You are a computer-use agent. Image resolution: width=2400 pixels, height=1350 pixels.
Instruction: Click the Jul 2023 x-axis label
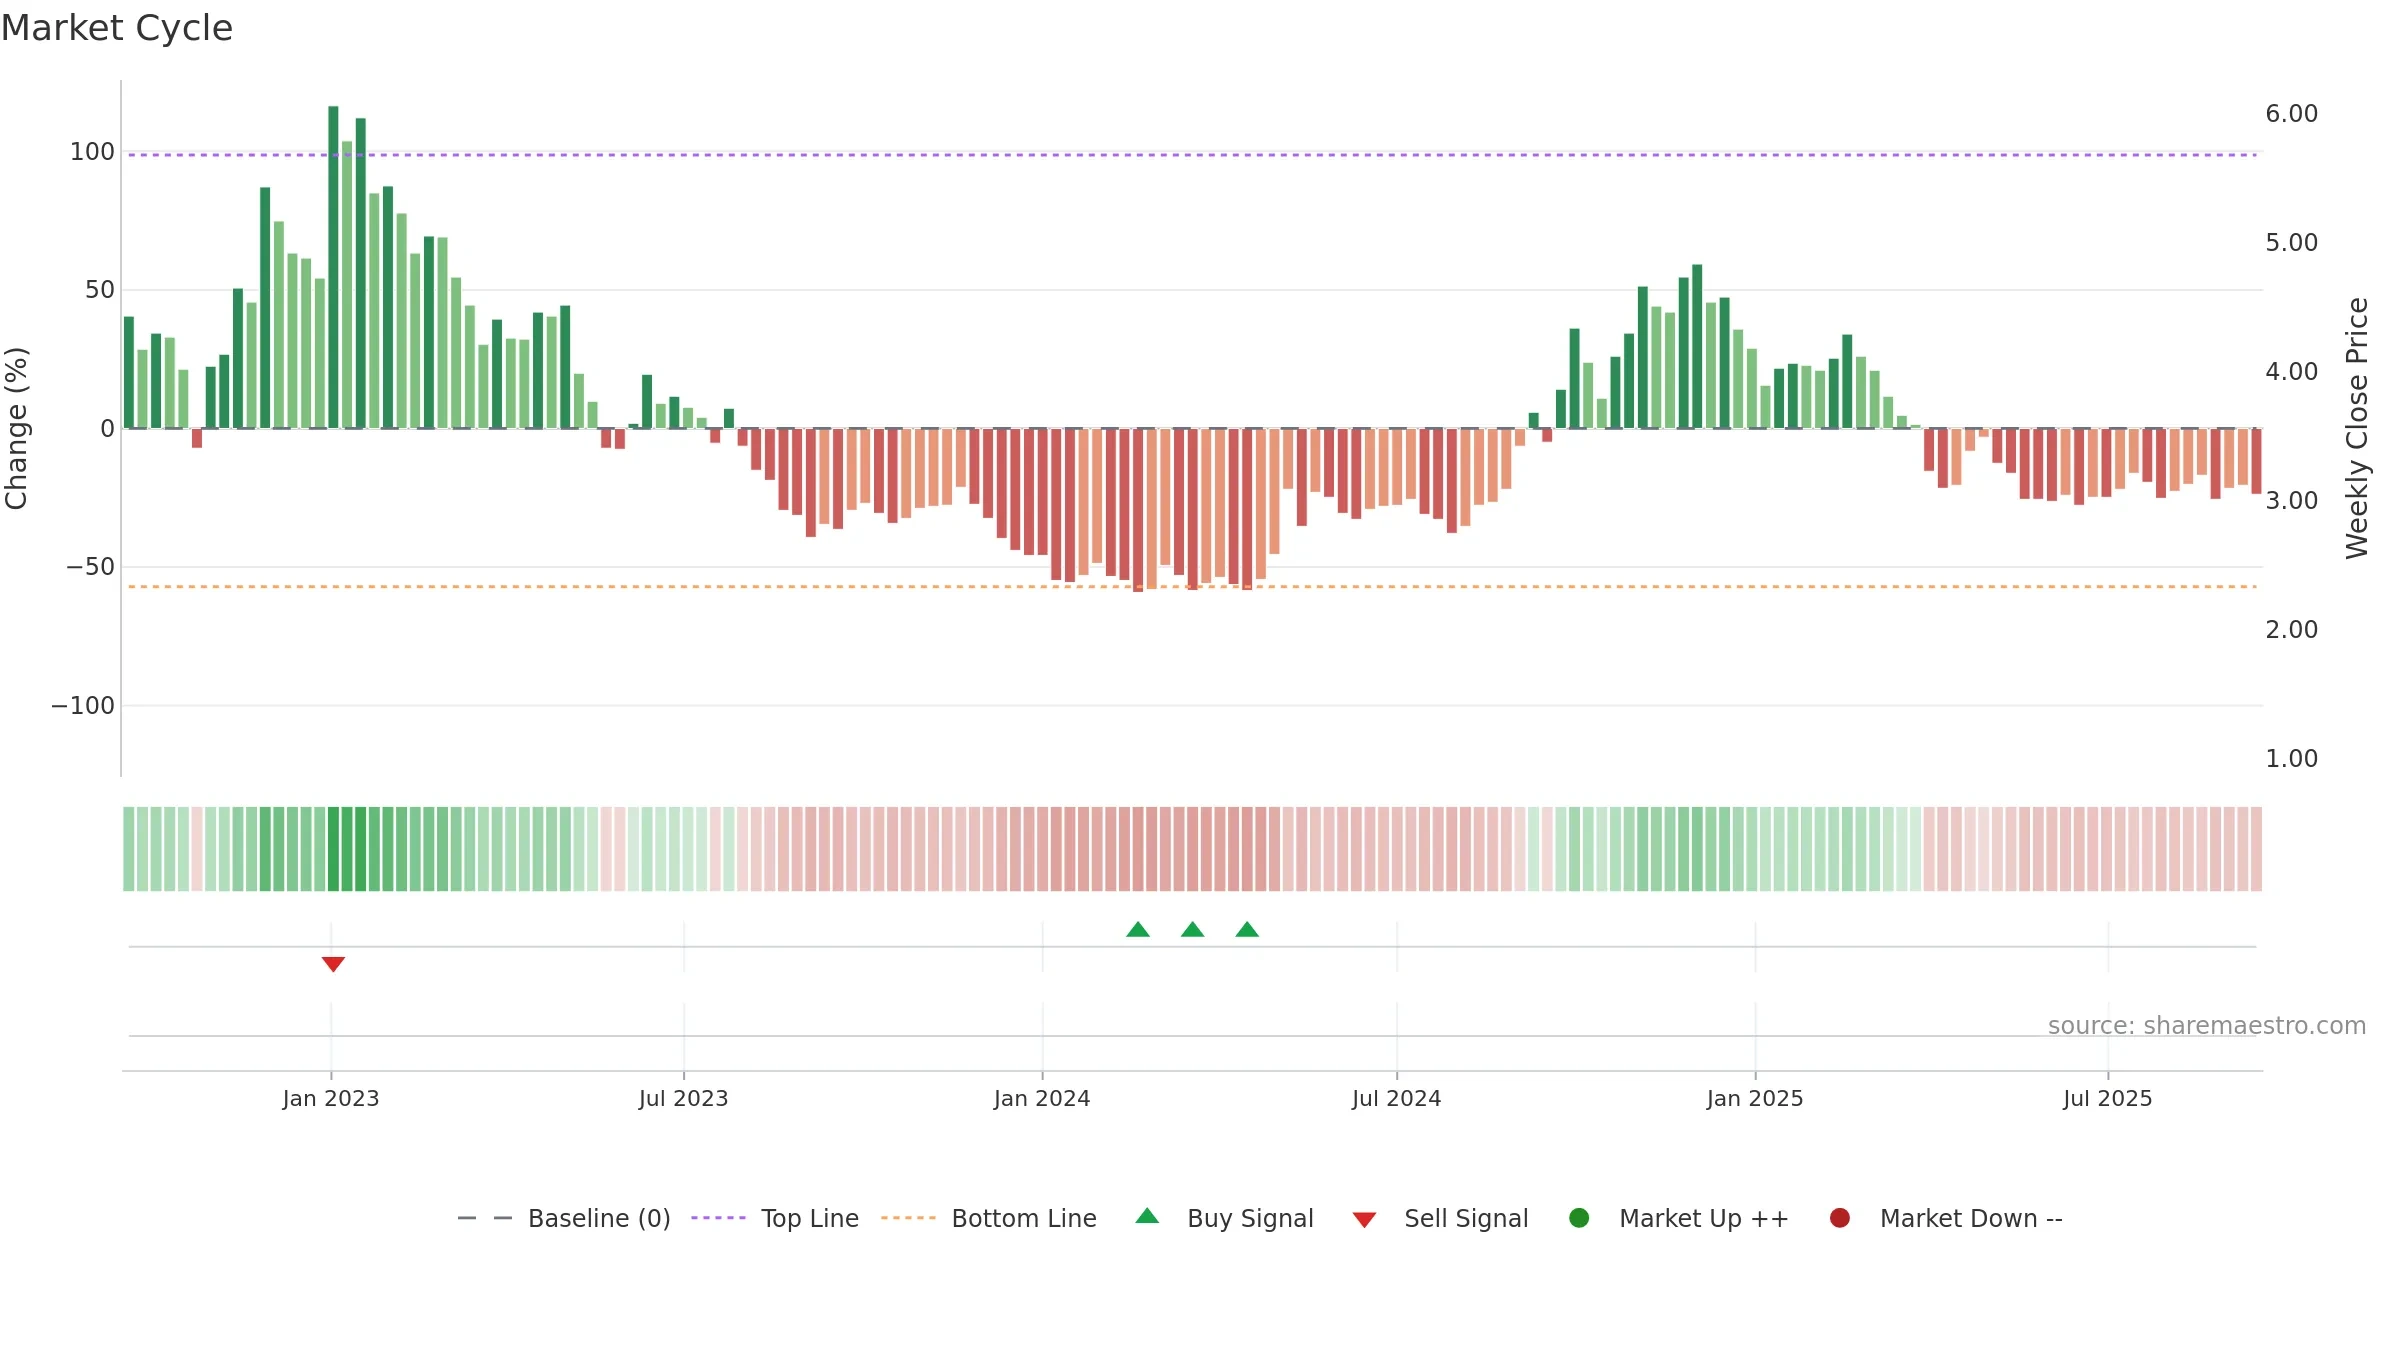coord(684,1098)
